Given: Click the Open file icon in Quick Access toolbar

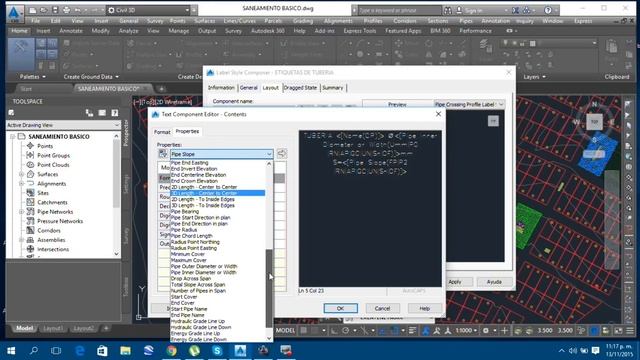Looking at the screenshot, I should pyautogui.click(x=44, y=10).
